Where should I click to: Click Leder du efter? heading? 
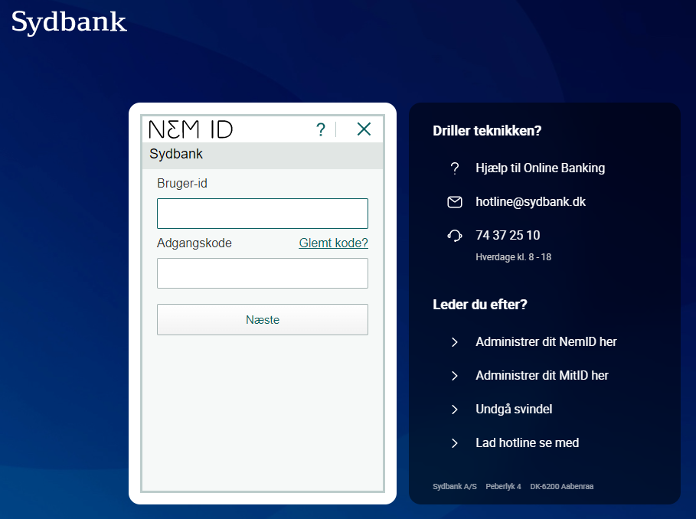click(480, 305)
